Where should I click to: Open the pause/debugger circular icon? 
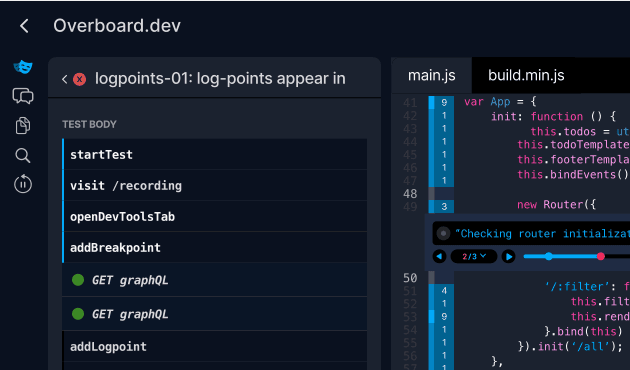tap(23, 184)
